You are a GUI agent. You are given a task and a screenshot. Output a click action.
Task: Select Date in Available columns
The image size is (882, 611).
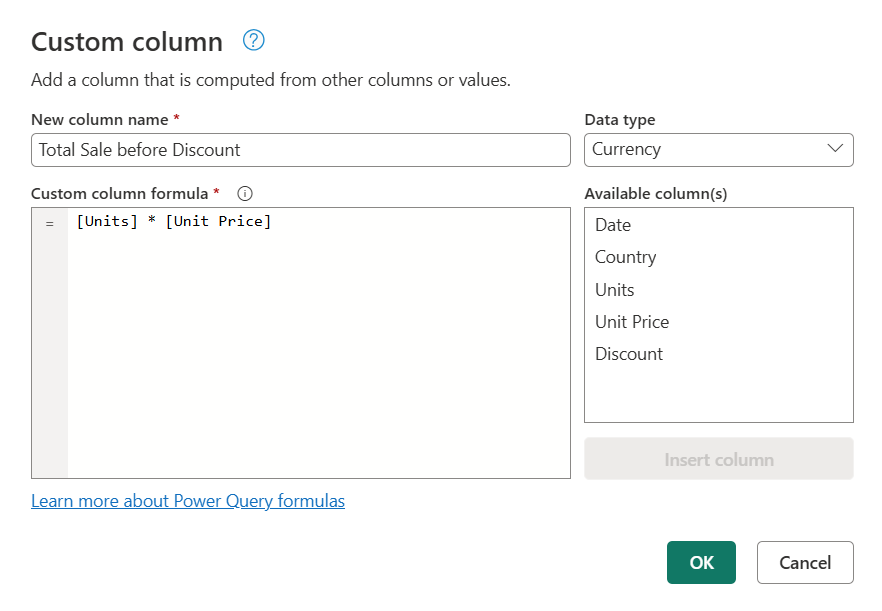coord(613,225)
